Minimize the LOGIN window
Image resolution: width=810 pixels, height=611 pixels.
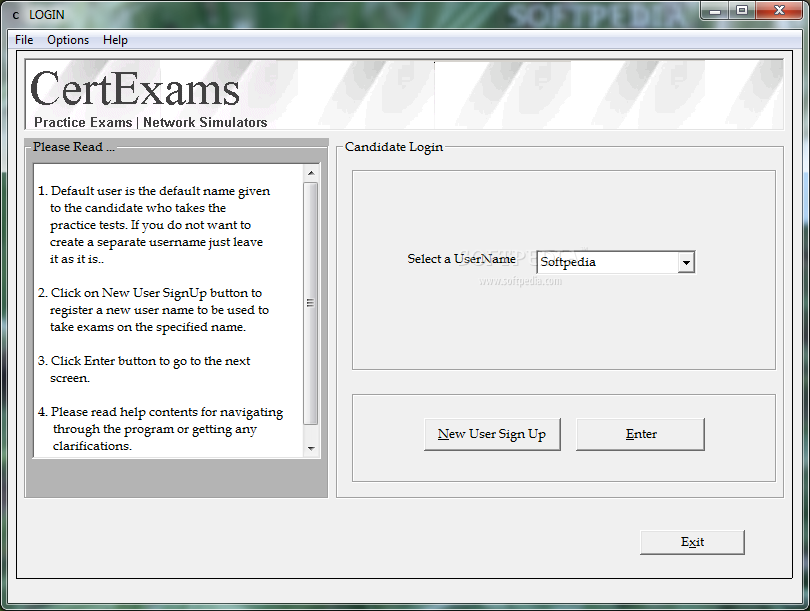[715, 11]
